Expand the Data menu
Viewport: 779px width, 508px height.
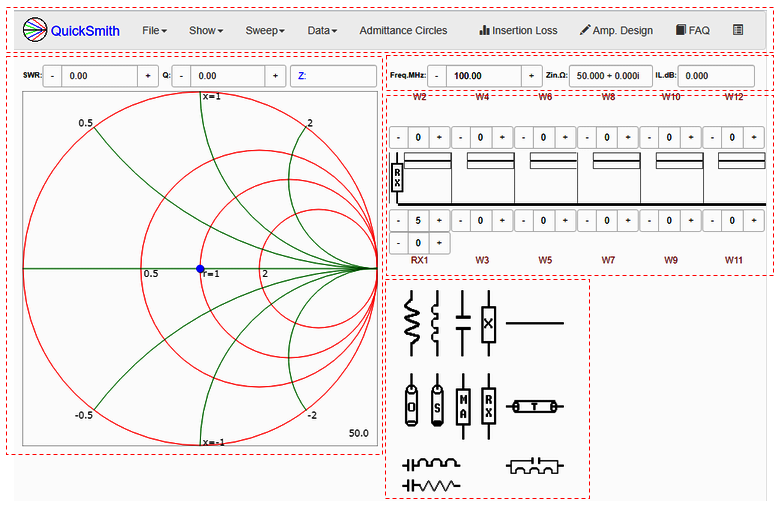point(322,30)
